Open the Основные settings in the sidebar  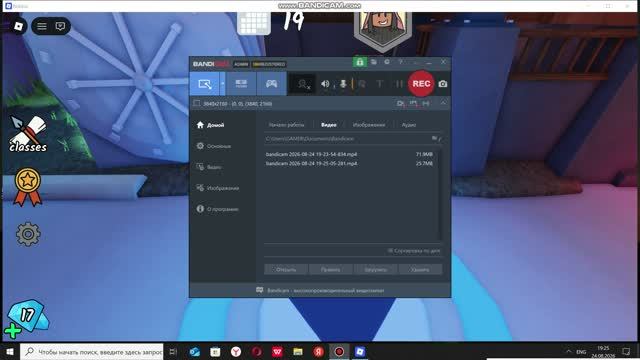tap(213, 146)
